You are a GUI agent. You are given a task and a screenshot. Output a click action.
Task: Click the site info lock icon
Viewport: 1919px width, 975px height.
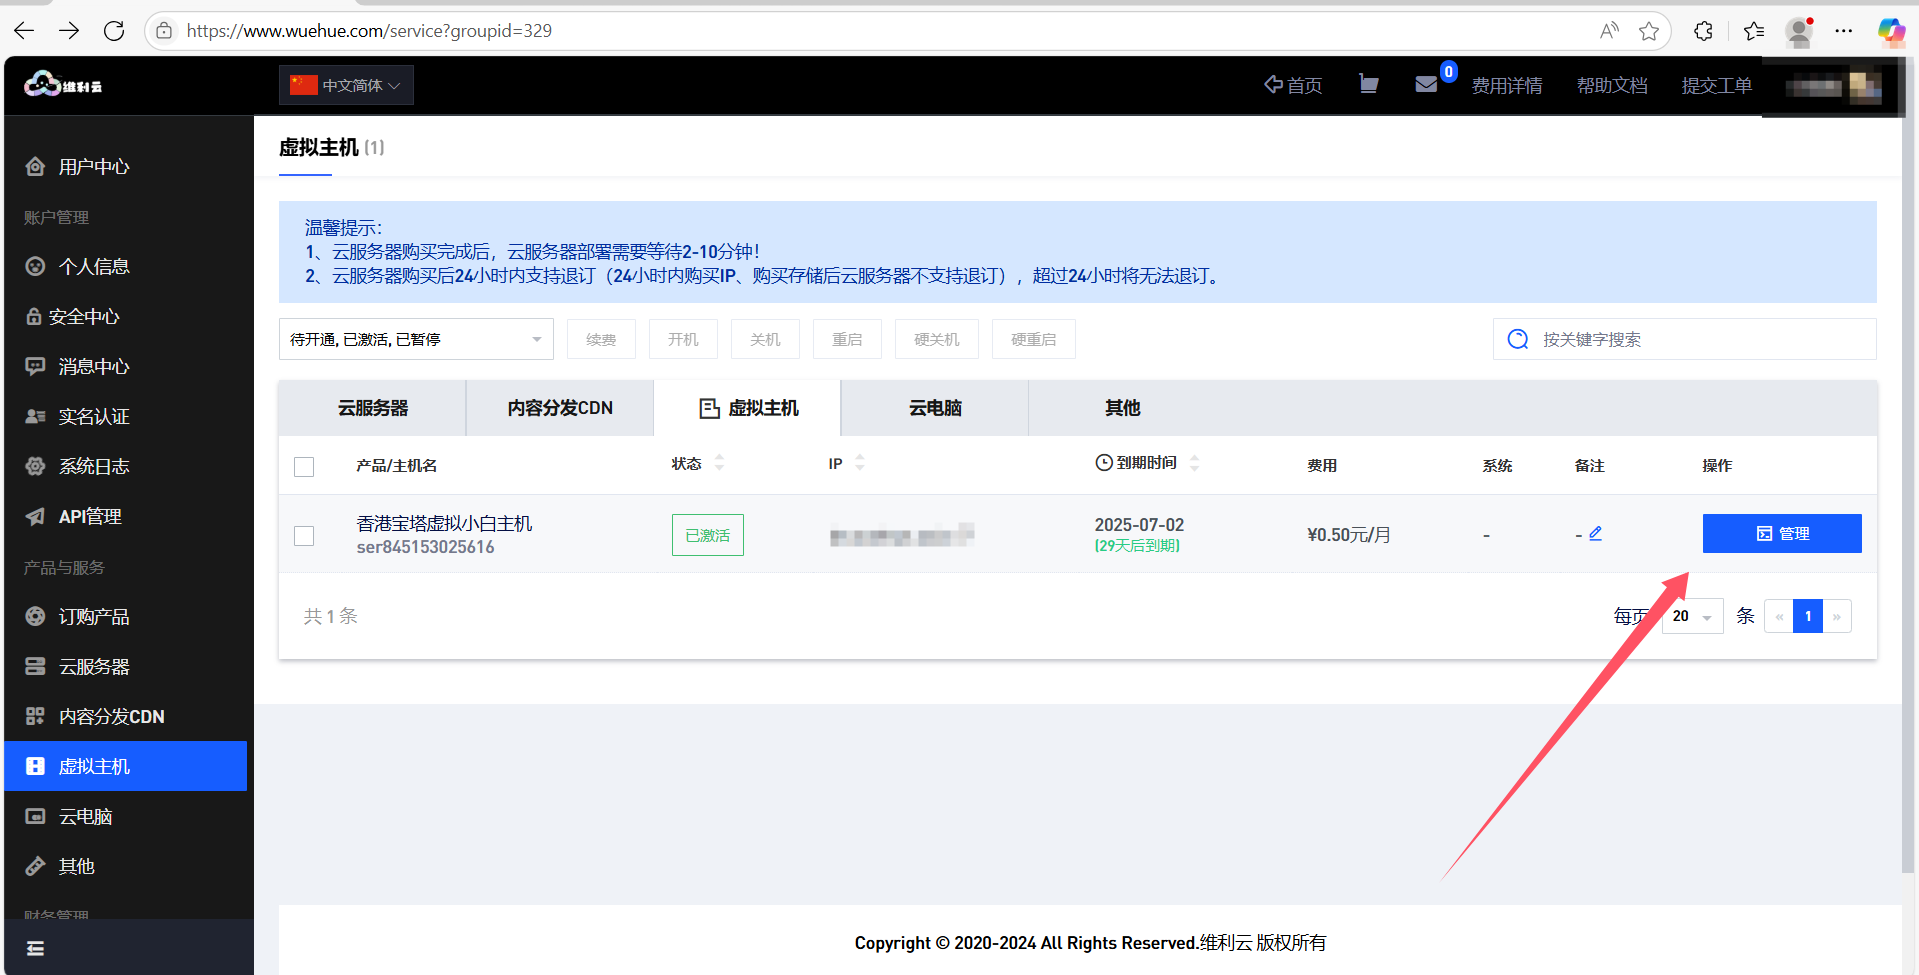click(164, 30)
